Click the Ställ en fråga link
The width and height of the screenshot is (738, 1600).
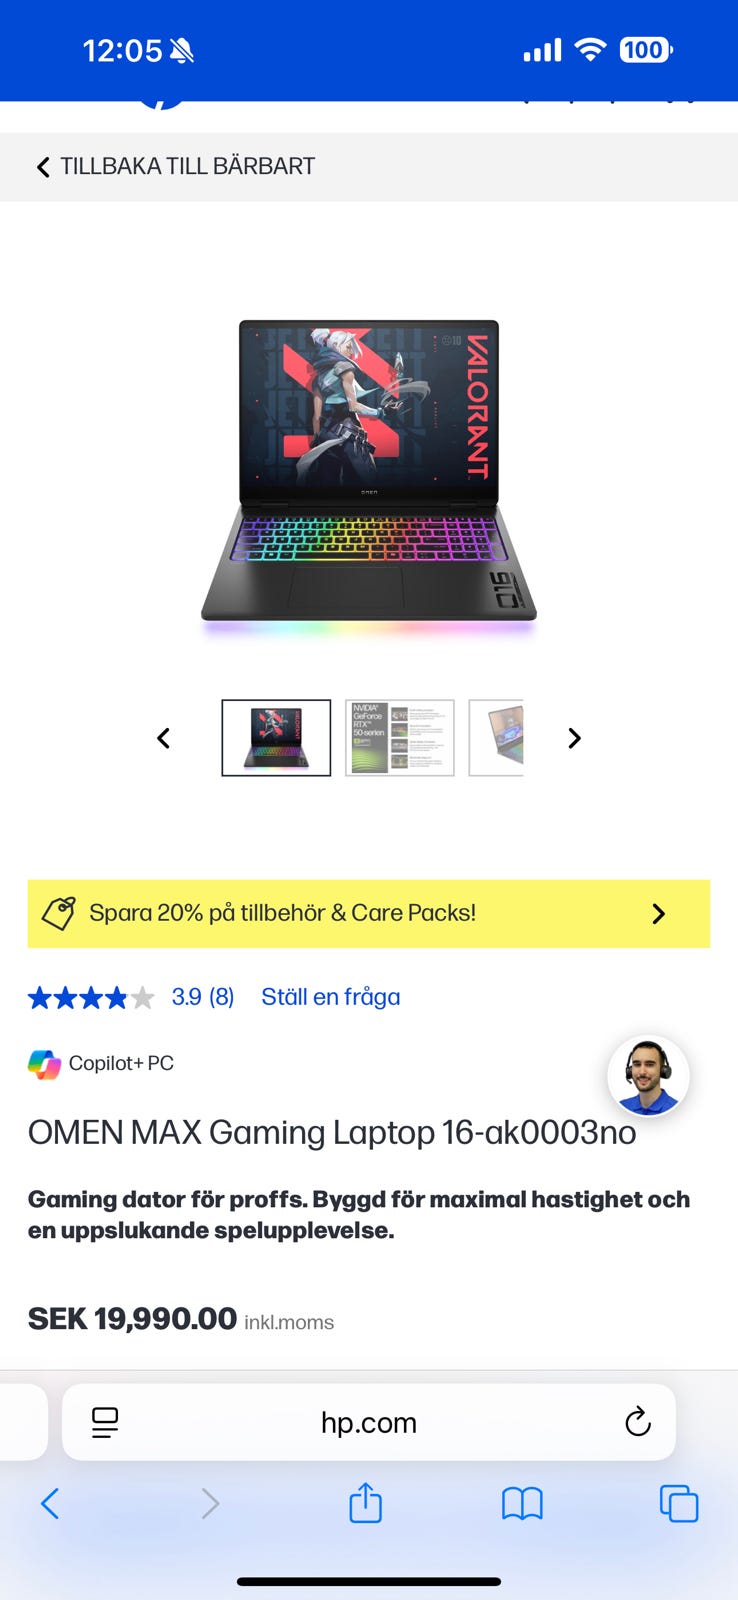(331, 997)
